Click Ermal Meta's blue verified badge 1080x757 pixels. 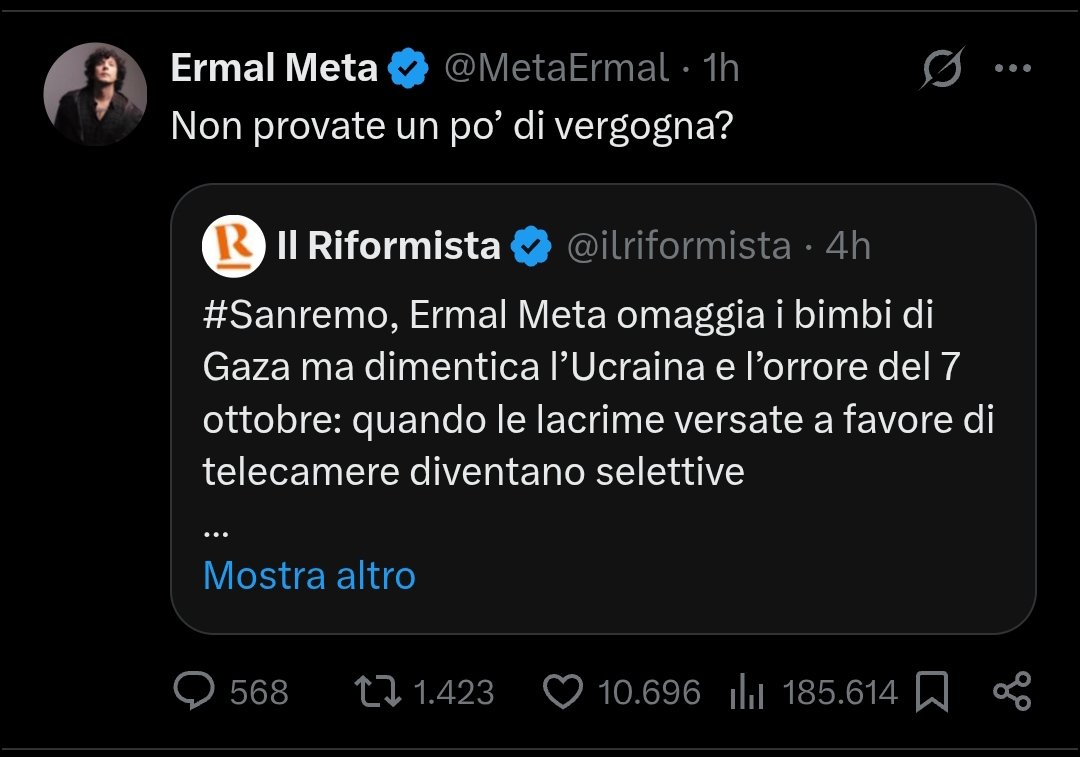tap(408, 69)
